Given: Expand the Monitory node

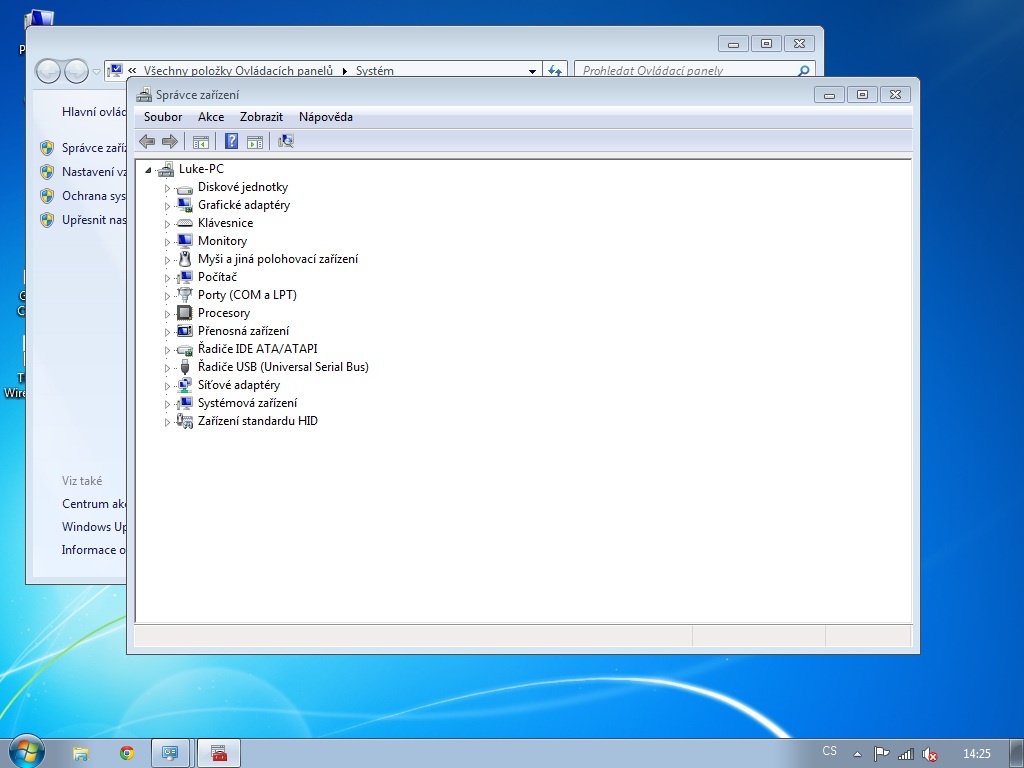Looking at the screenshot, I should [167, 242].
